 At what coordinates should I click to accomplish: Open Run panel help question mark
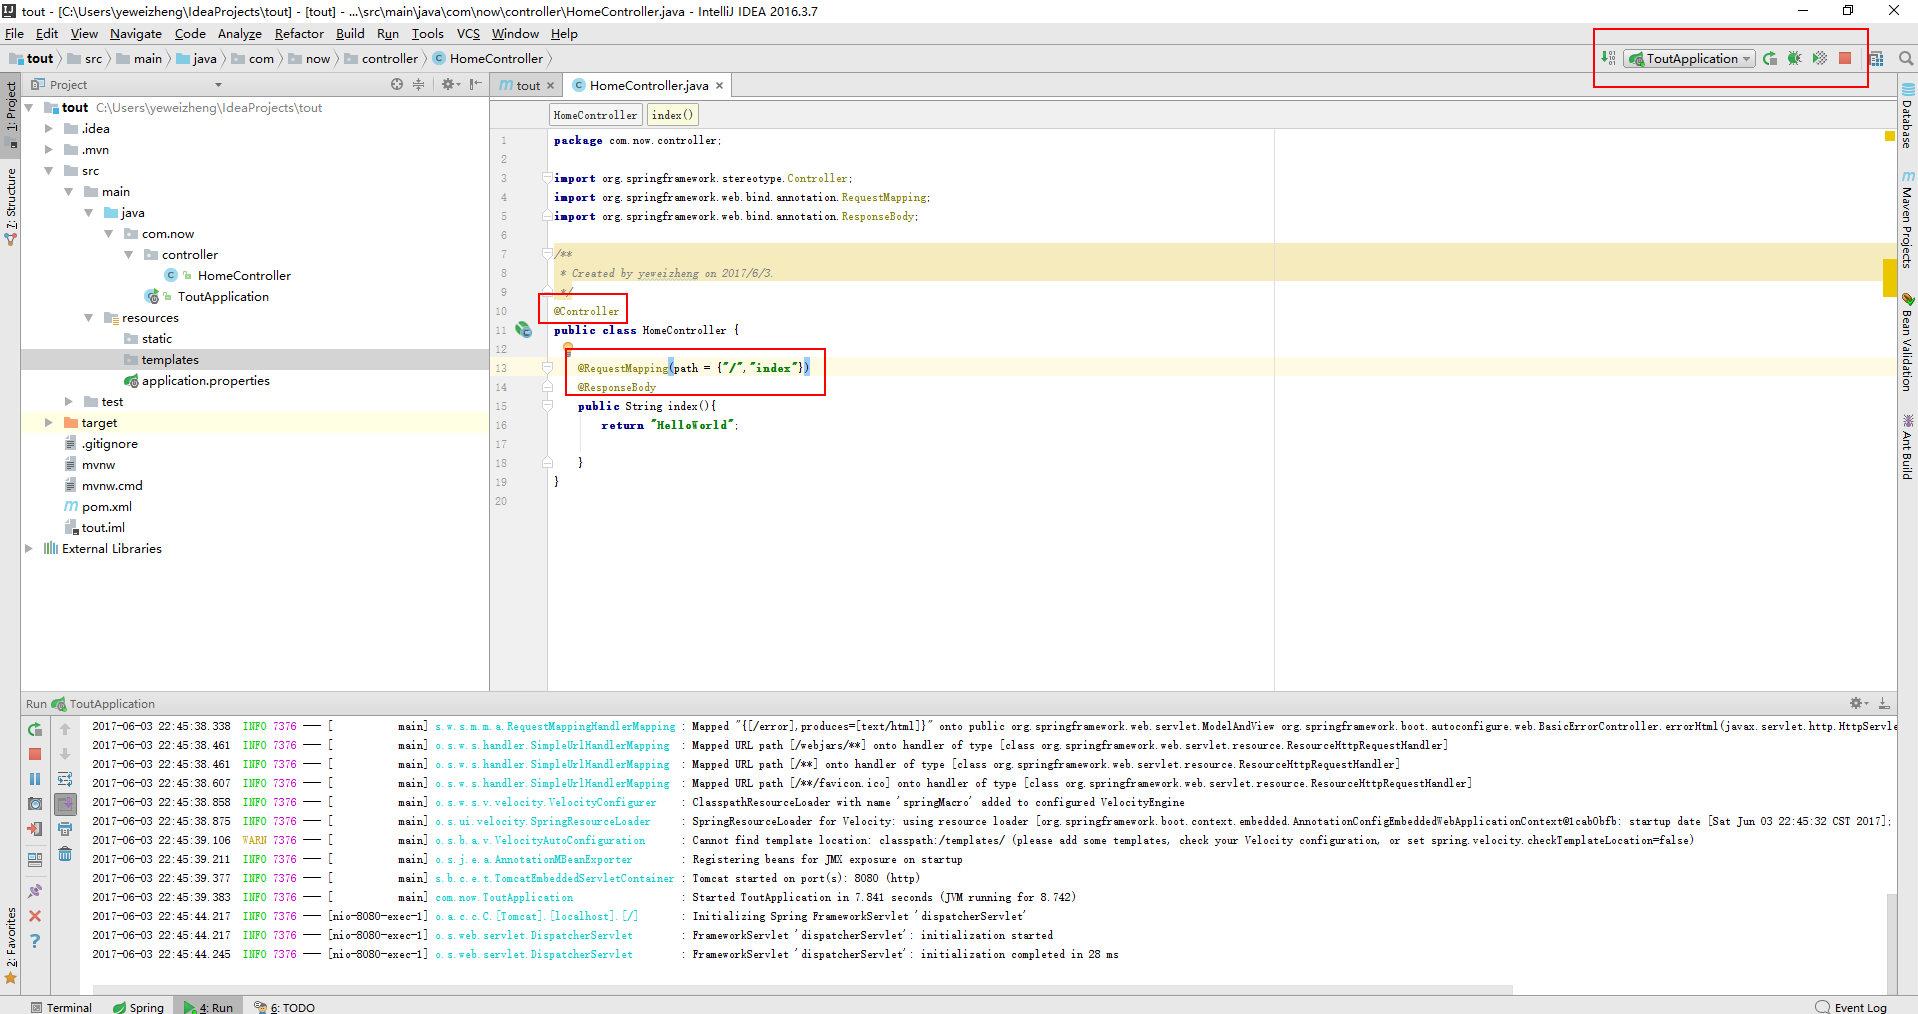coord(35,941)
